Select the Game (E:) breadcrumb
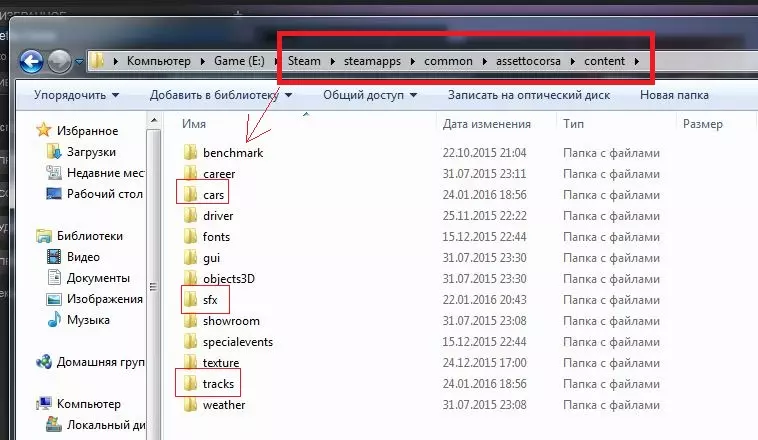 click(x=239, y=61)
